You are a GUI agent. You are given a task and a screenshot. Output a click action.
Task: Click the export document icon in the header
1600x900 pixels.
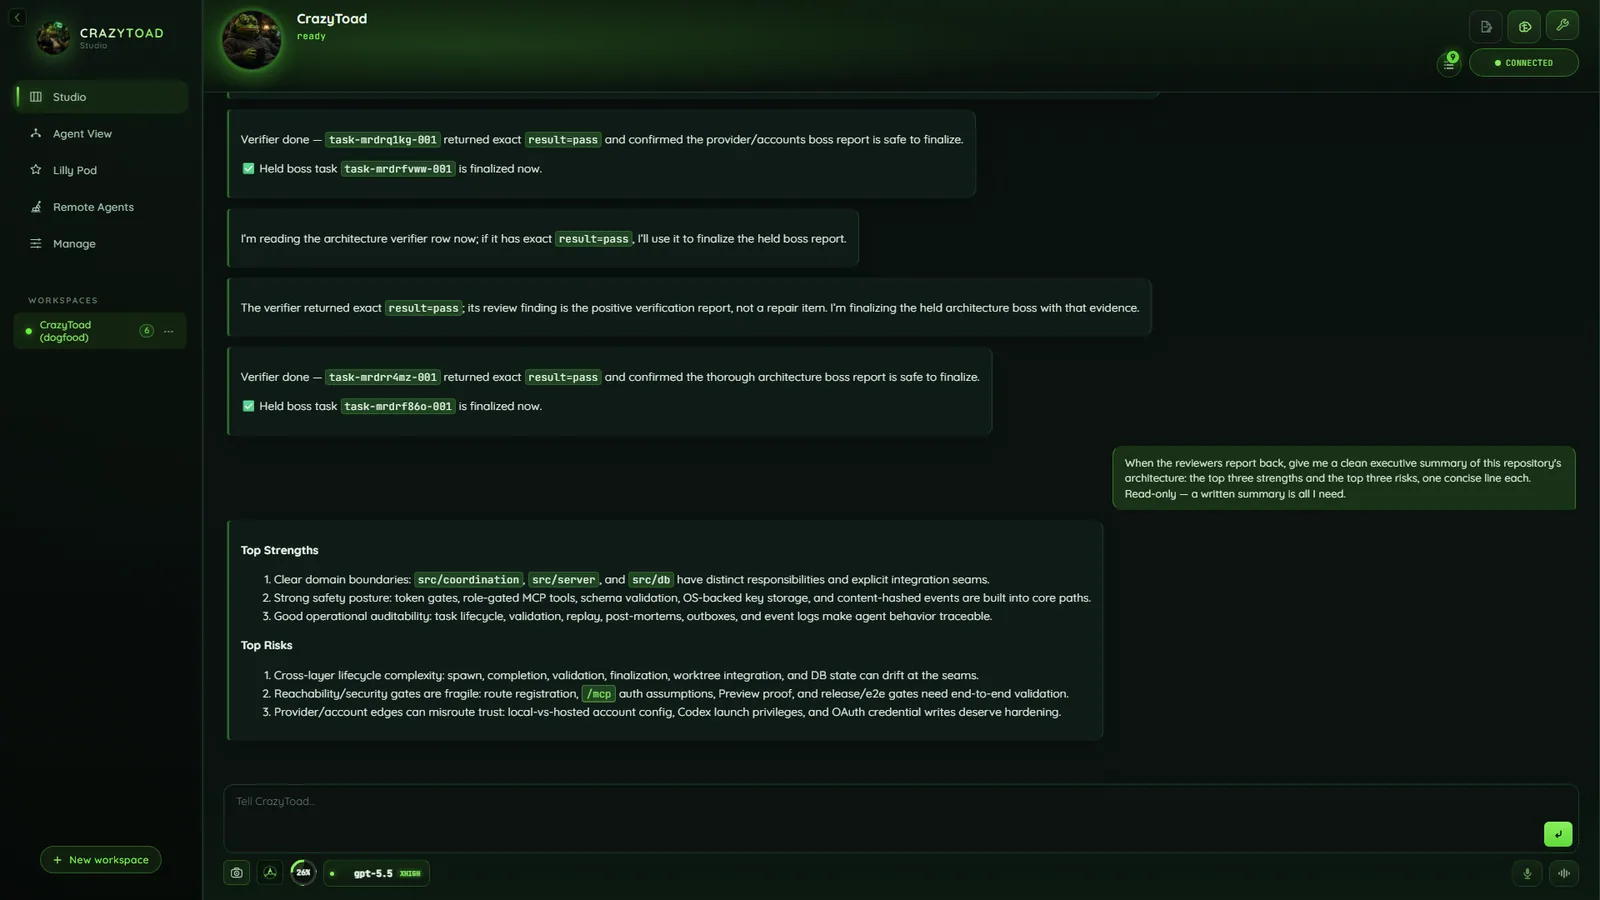(1486, 27)
